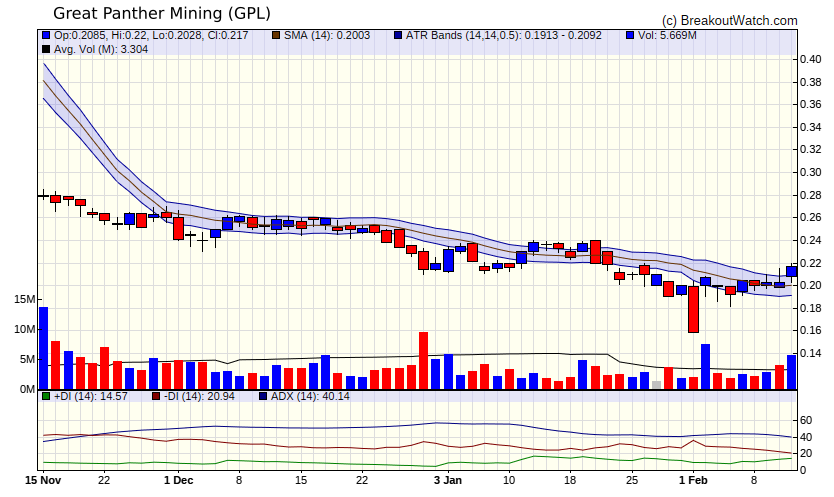
Task: Click the grey volume bar near late January
Action: click(656, 385)
